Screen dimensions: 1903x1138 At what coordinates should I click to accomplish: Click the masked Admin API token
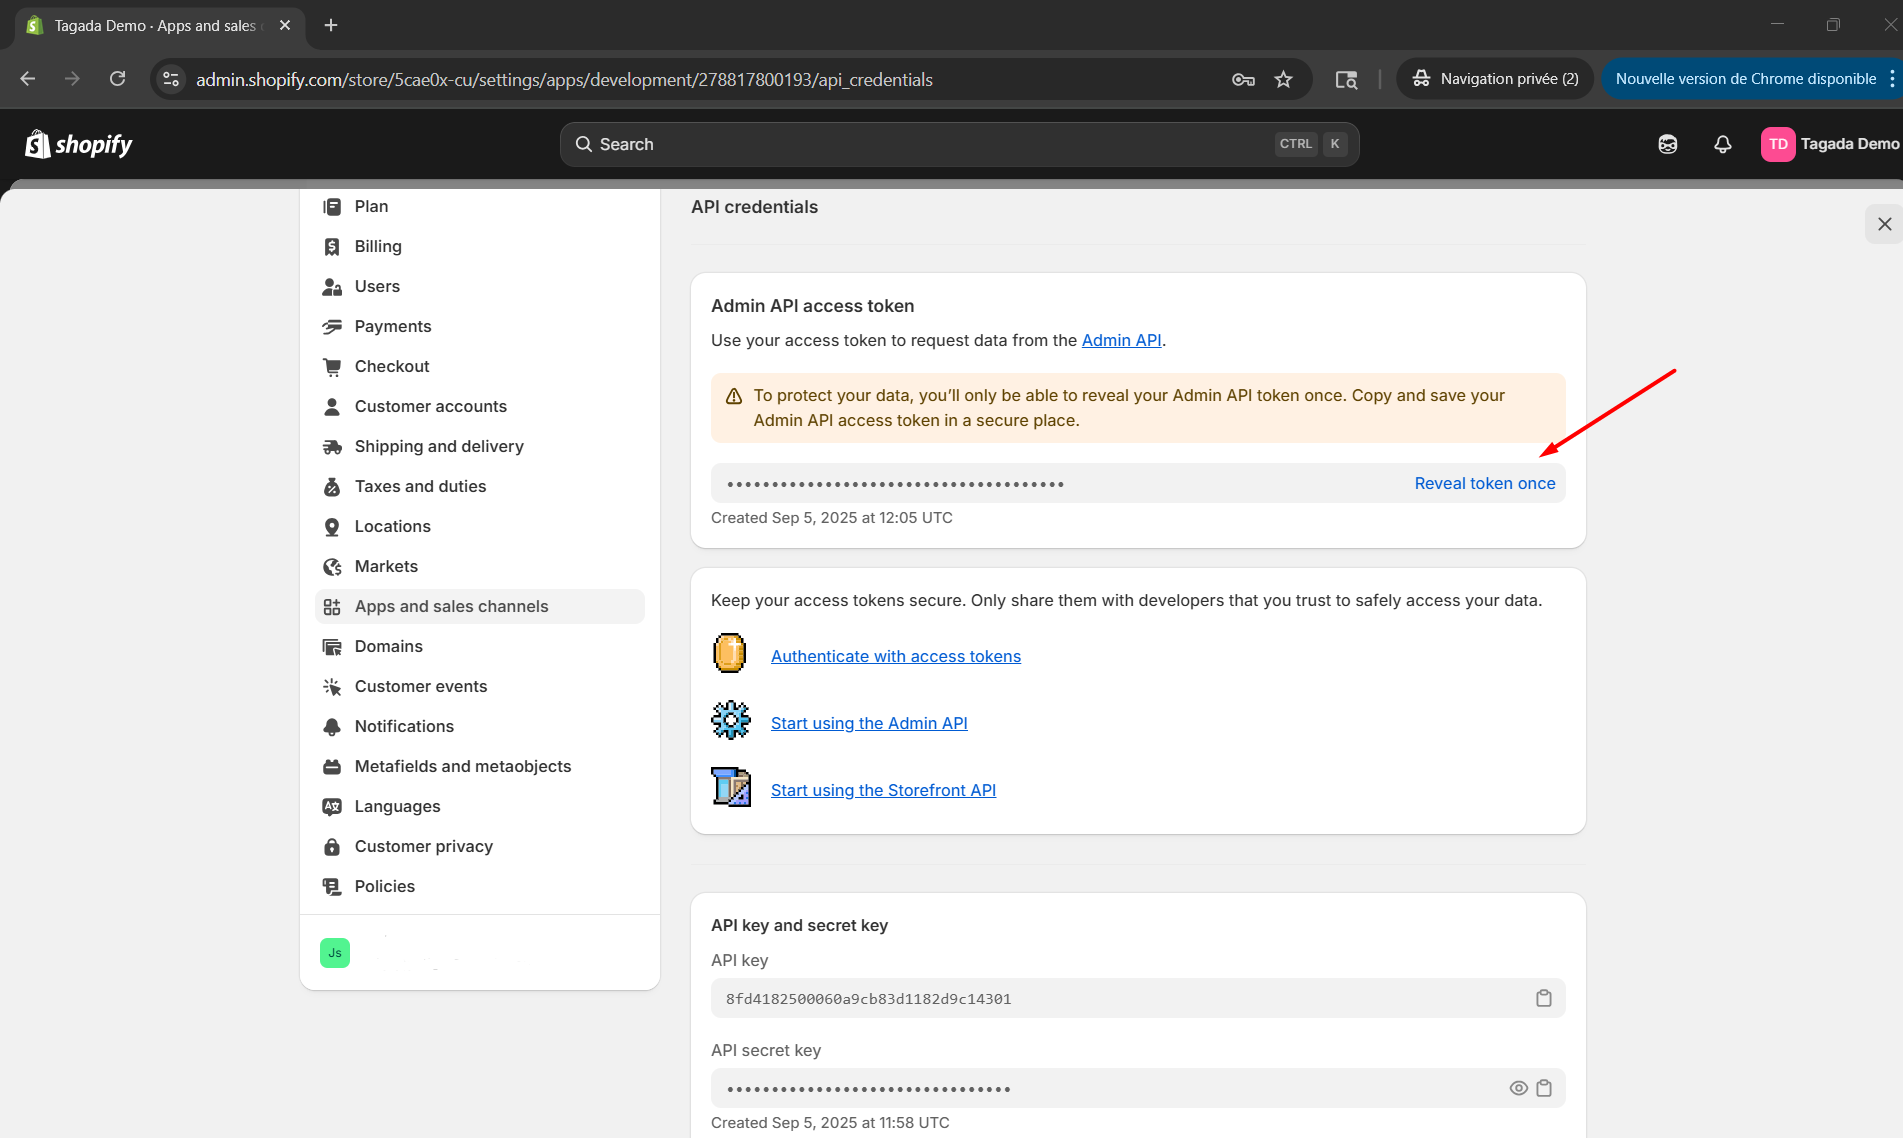(x=895, y=484)
